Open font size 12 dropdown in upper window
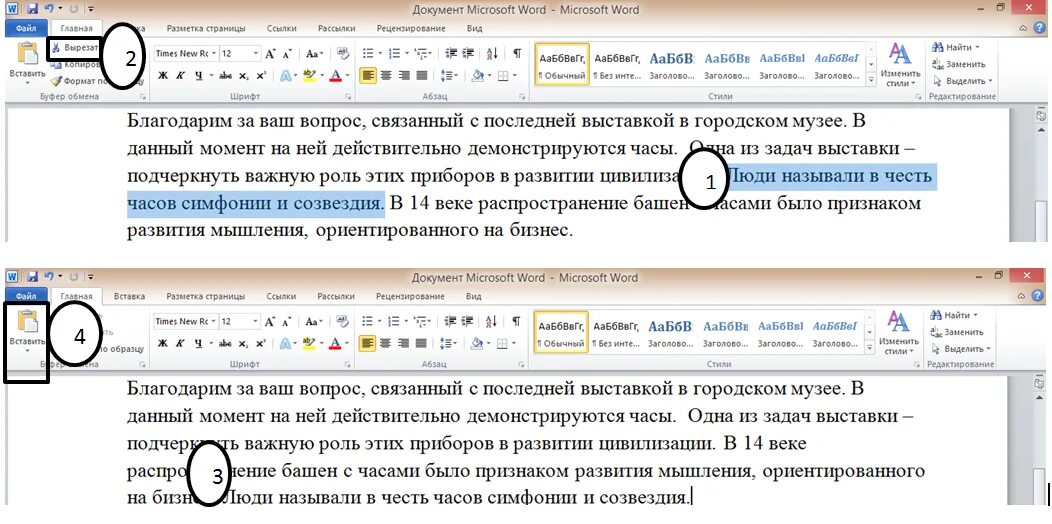 point(256,54)
